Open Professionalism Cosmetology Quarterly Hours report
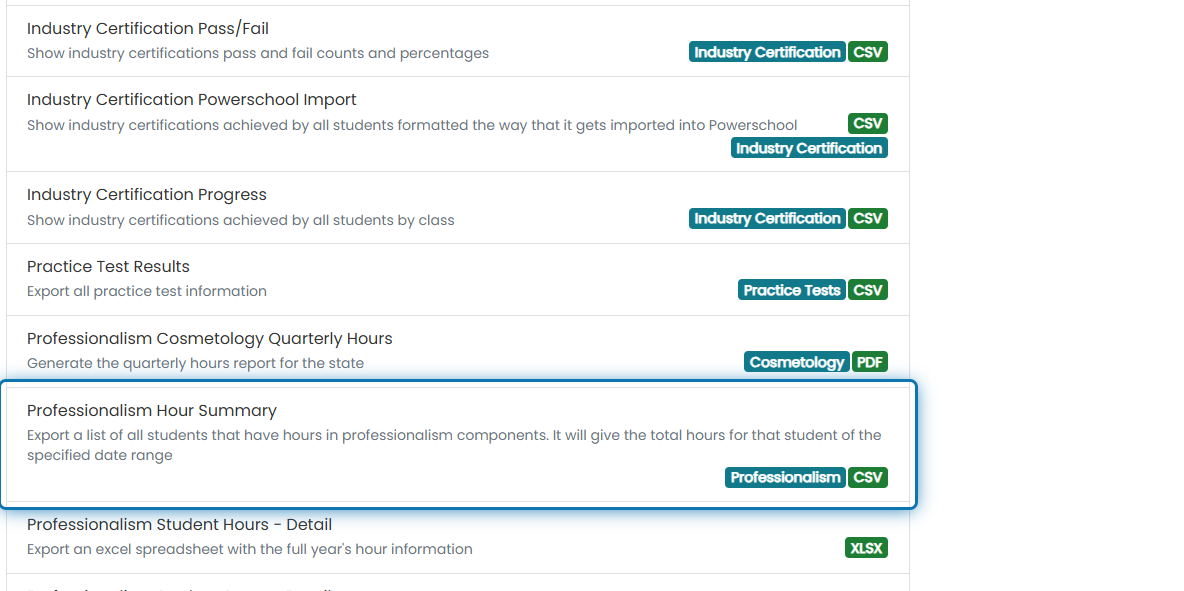The height and width of the screenshot is (591, 1184). tap(458, 351)
